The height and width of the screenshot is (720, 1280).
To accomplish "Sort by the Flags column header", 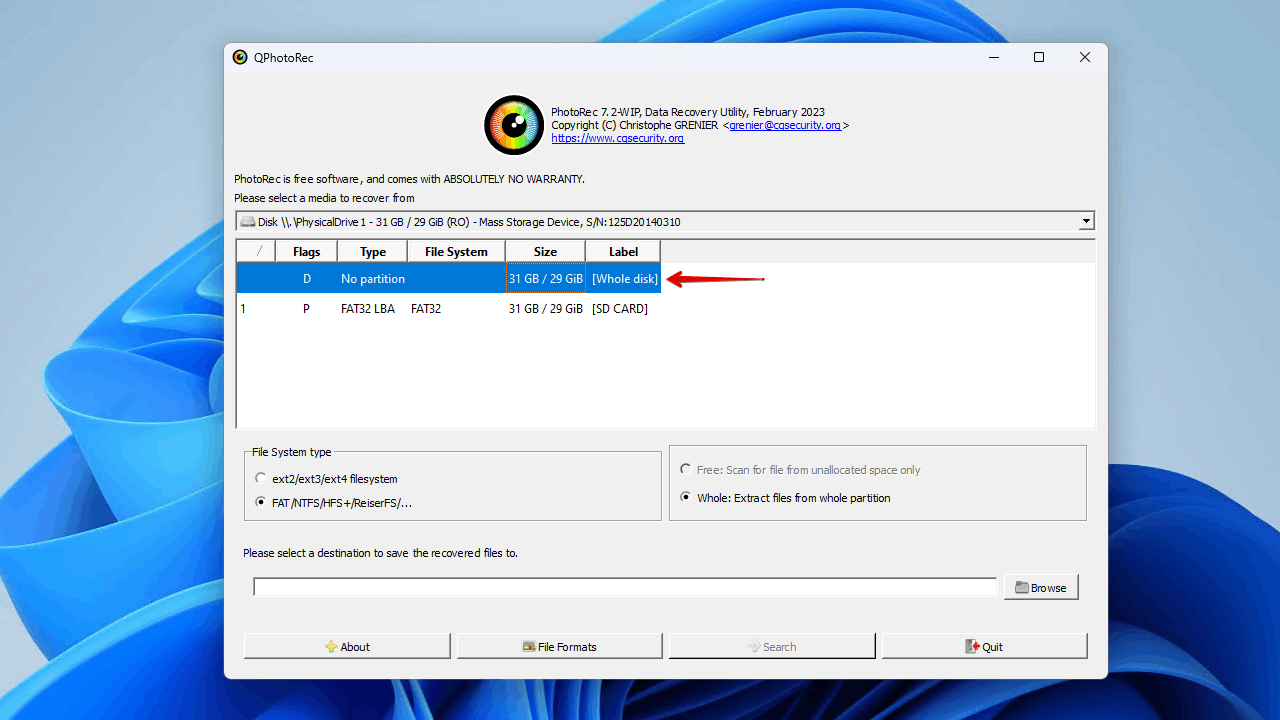I will [x=307, y=252].
